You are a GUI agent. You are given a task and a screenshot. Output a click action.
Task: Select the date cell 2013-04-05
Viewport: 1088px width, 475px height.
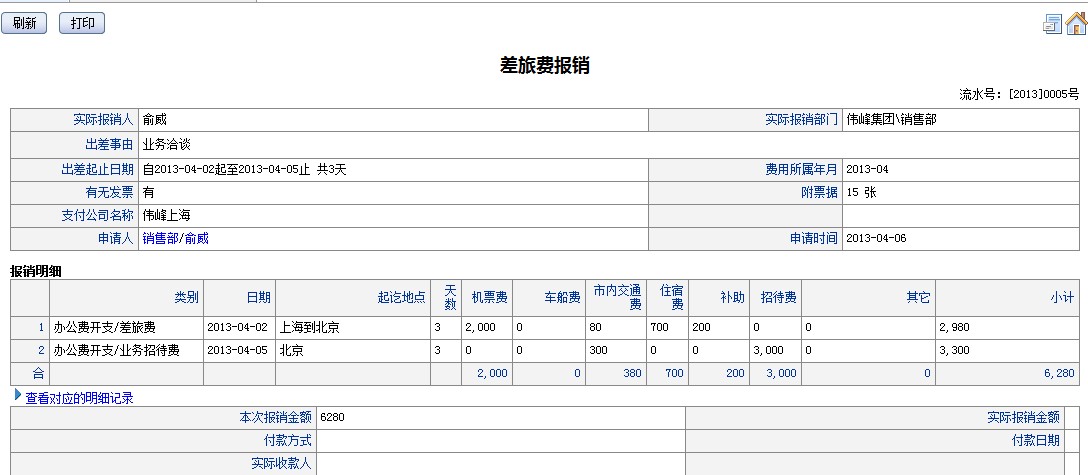[x=237, y=351]
